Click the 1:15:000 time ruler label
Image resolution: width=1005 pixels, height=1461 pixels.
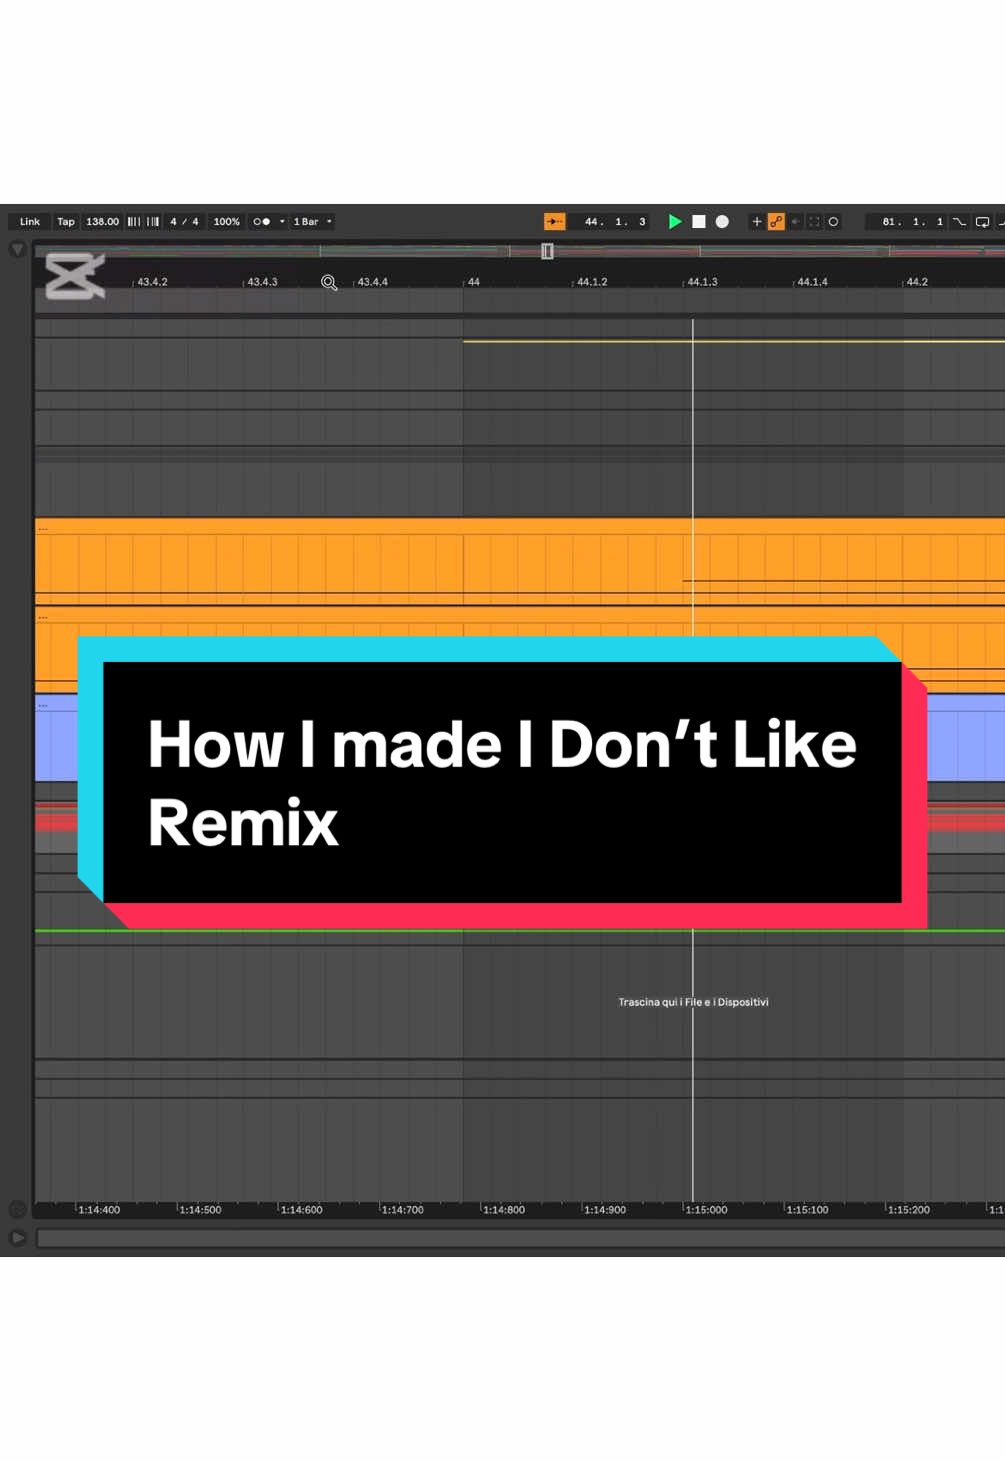[x=706, y=1210]
